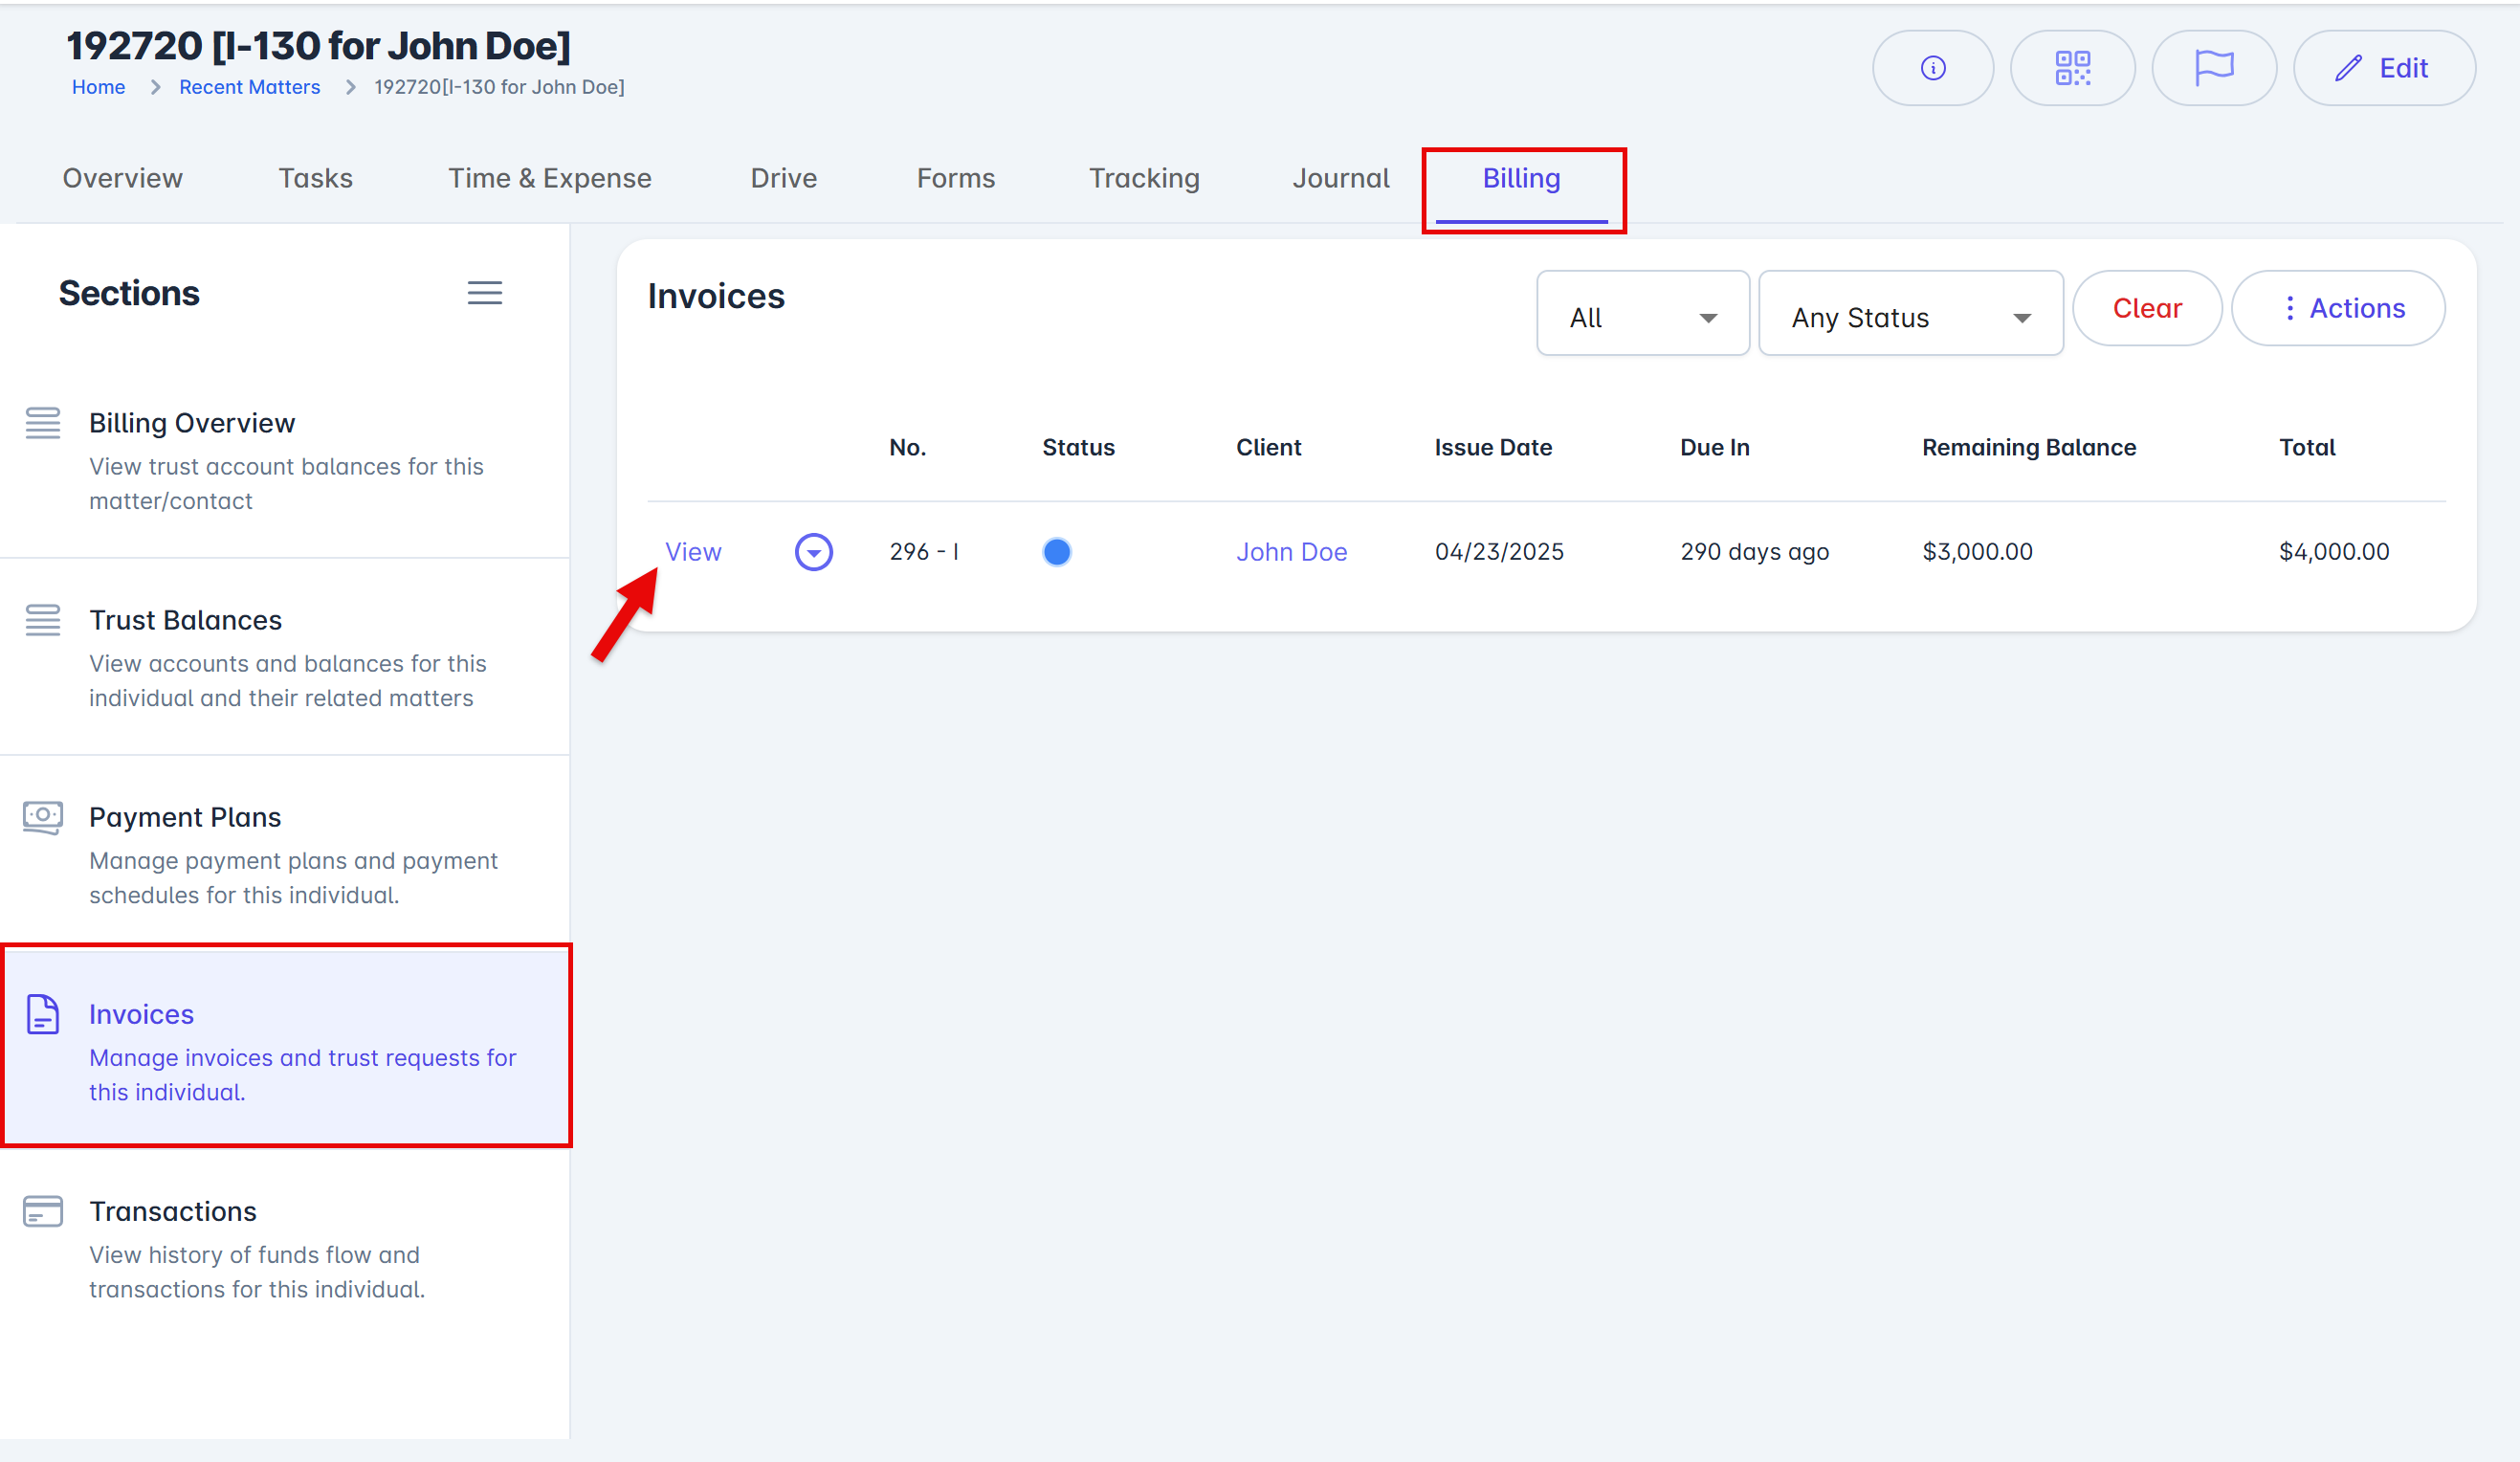
Task: Switch to the Time & Expense tab
Action: coord(549,178)
